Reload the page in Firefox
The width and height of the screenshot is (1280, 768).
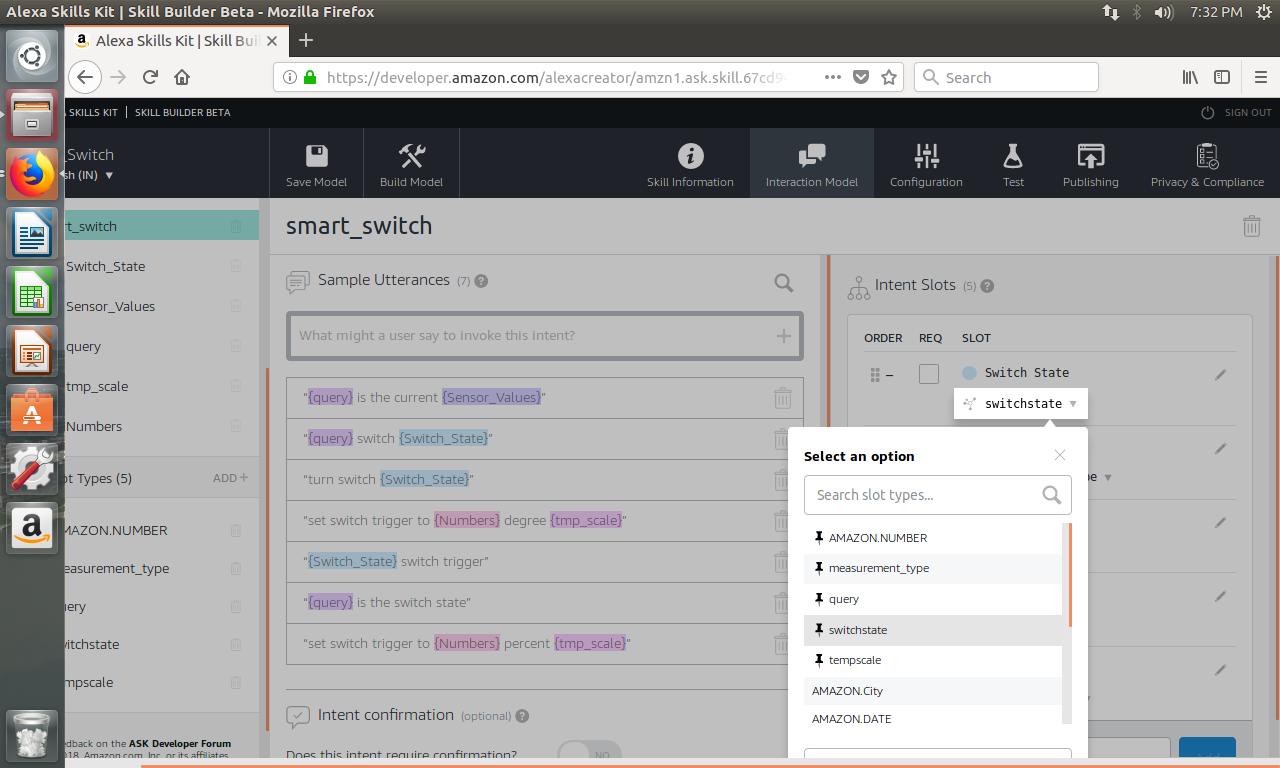[150, 77]
